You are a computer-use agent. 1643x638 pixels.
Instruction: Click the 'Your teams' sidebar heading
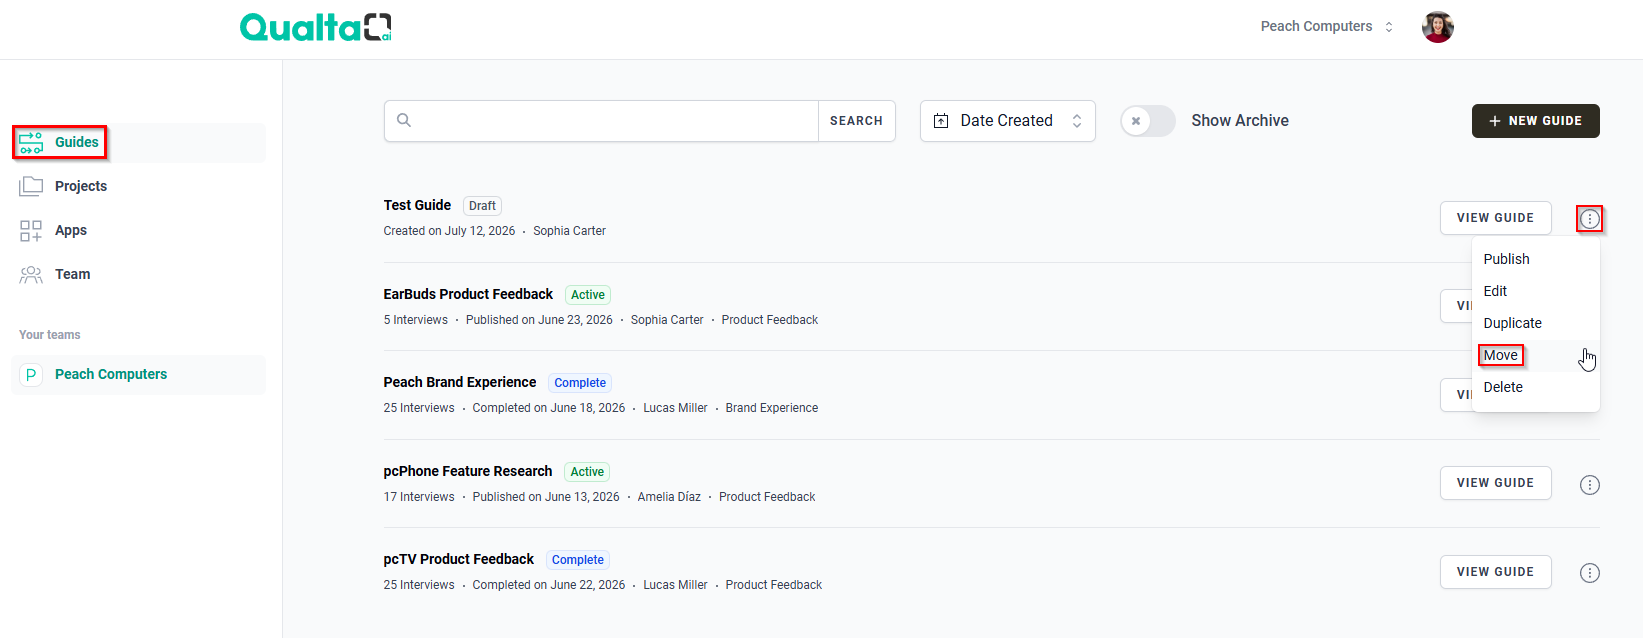coord(50,335)
